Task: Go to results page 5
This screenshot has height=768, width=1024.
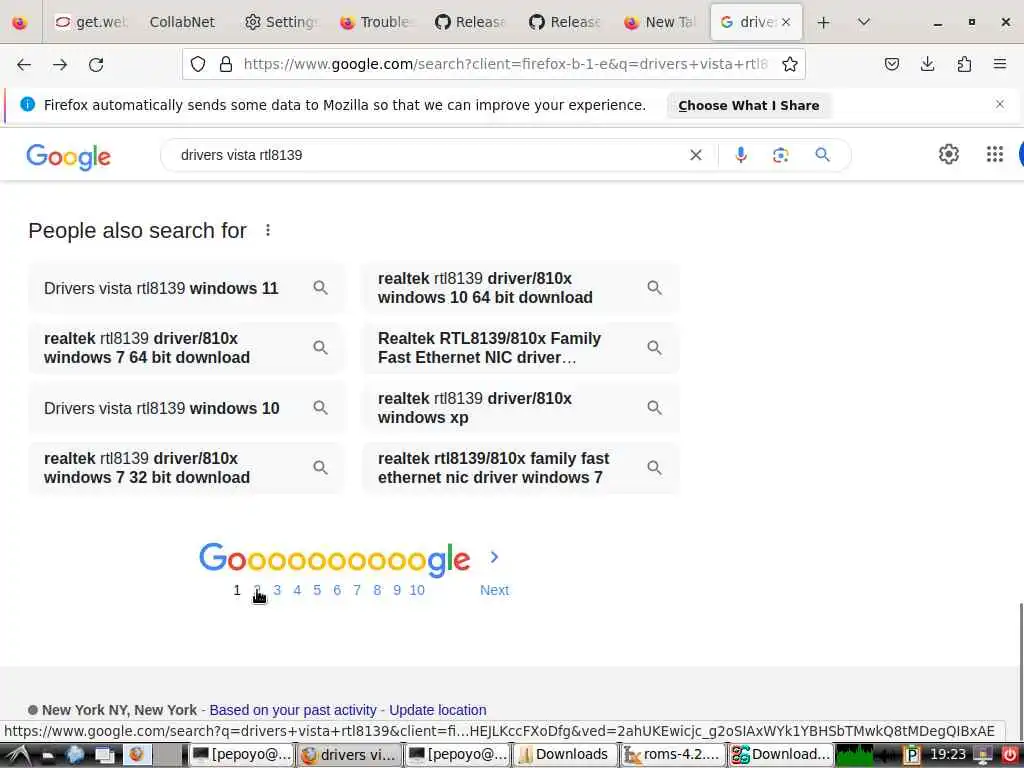Action: [317, 590]
